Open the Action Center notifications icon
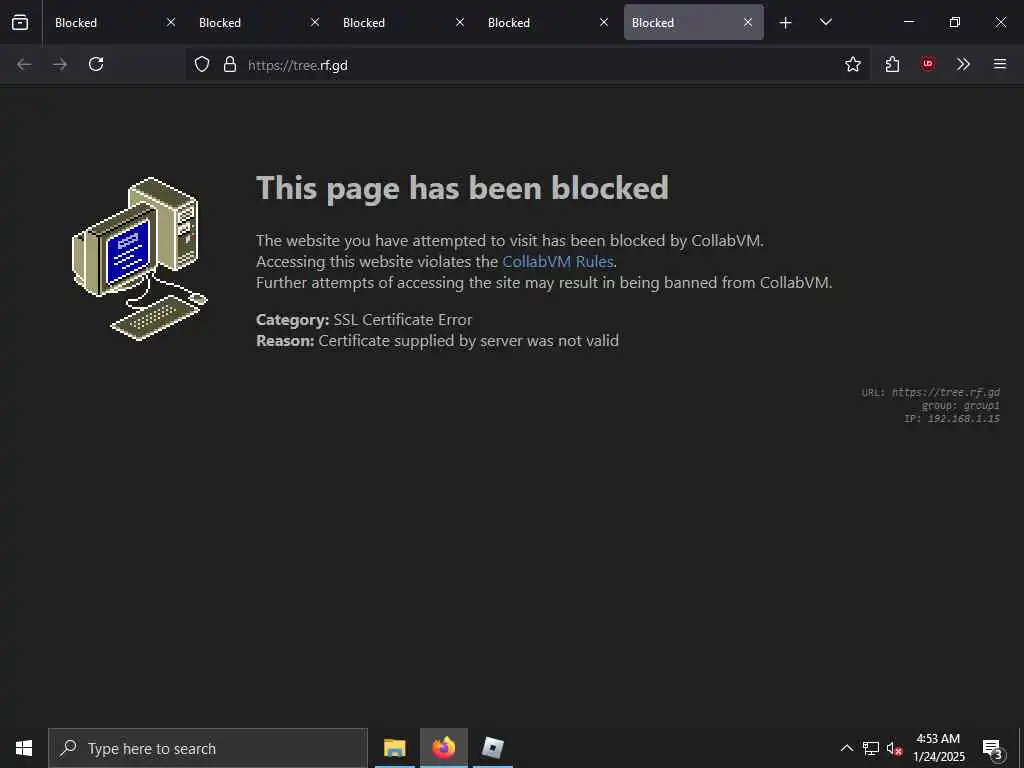The height and width of the screenshot is (768, 1024). point(993,748)
